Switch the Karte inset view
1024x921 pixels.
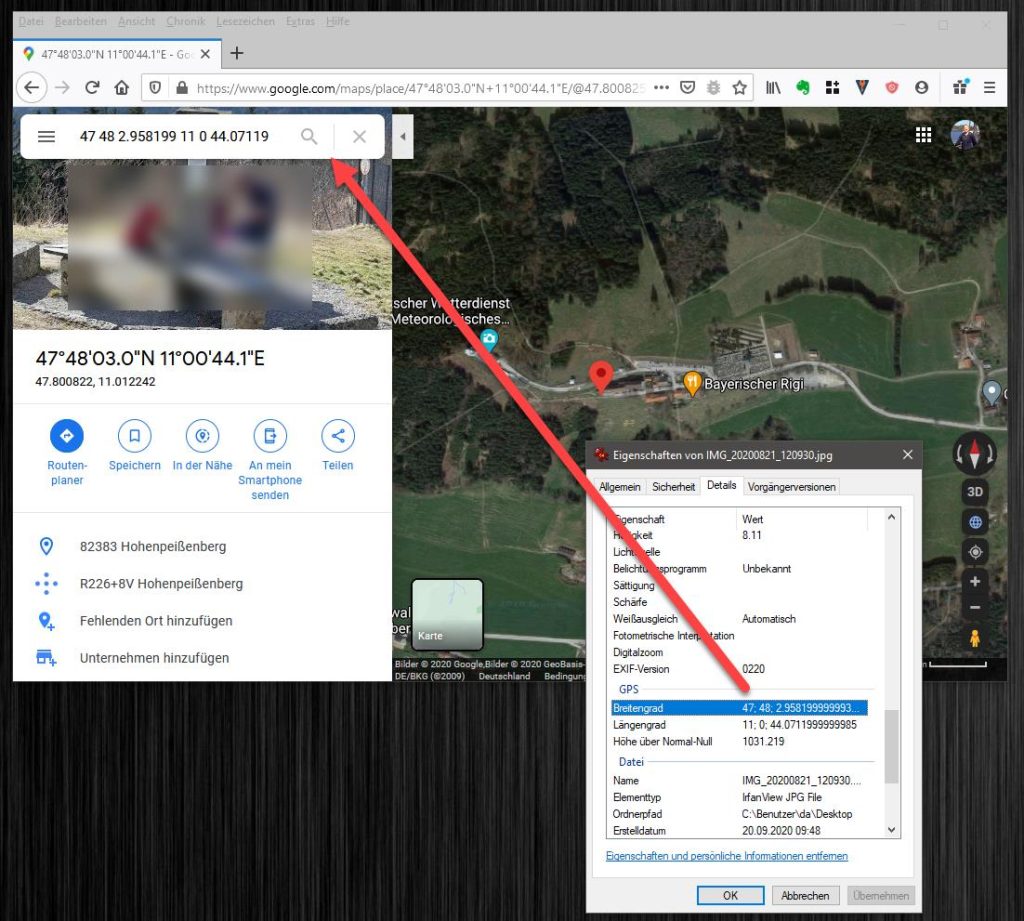coord(446,614)
